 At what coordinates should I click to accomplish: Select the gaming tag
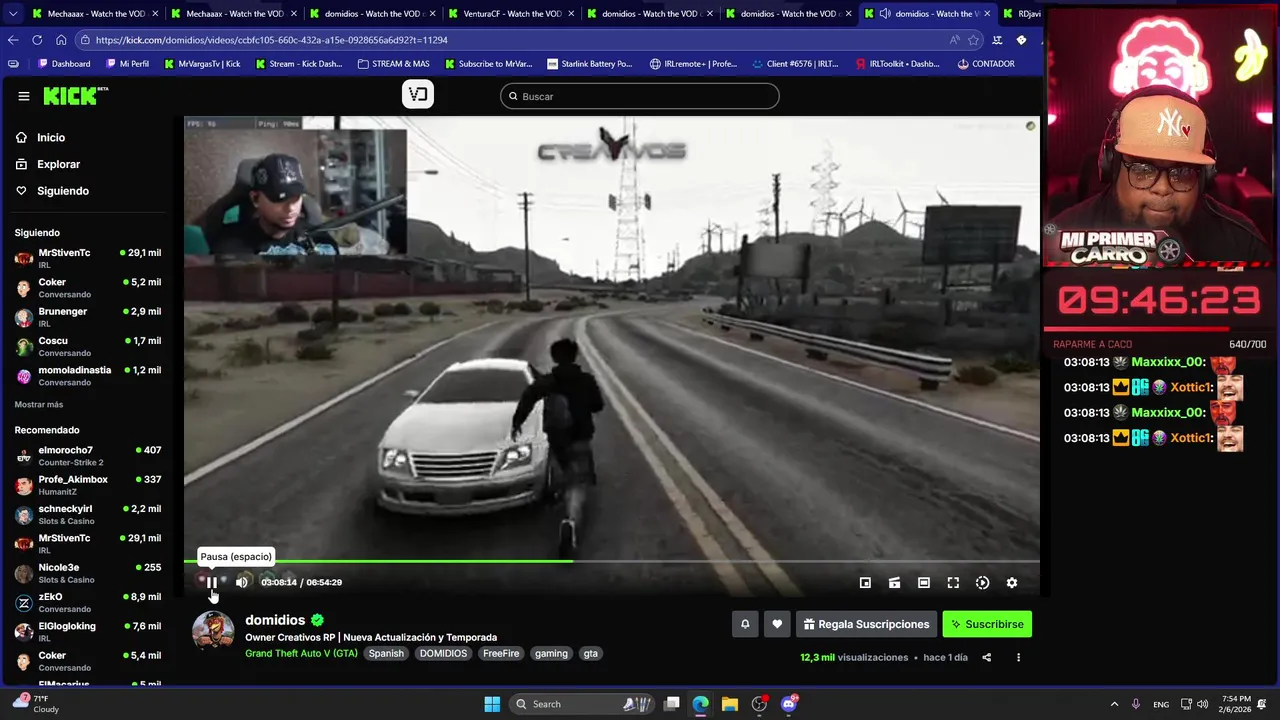[x=551, y=653]
